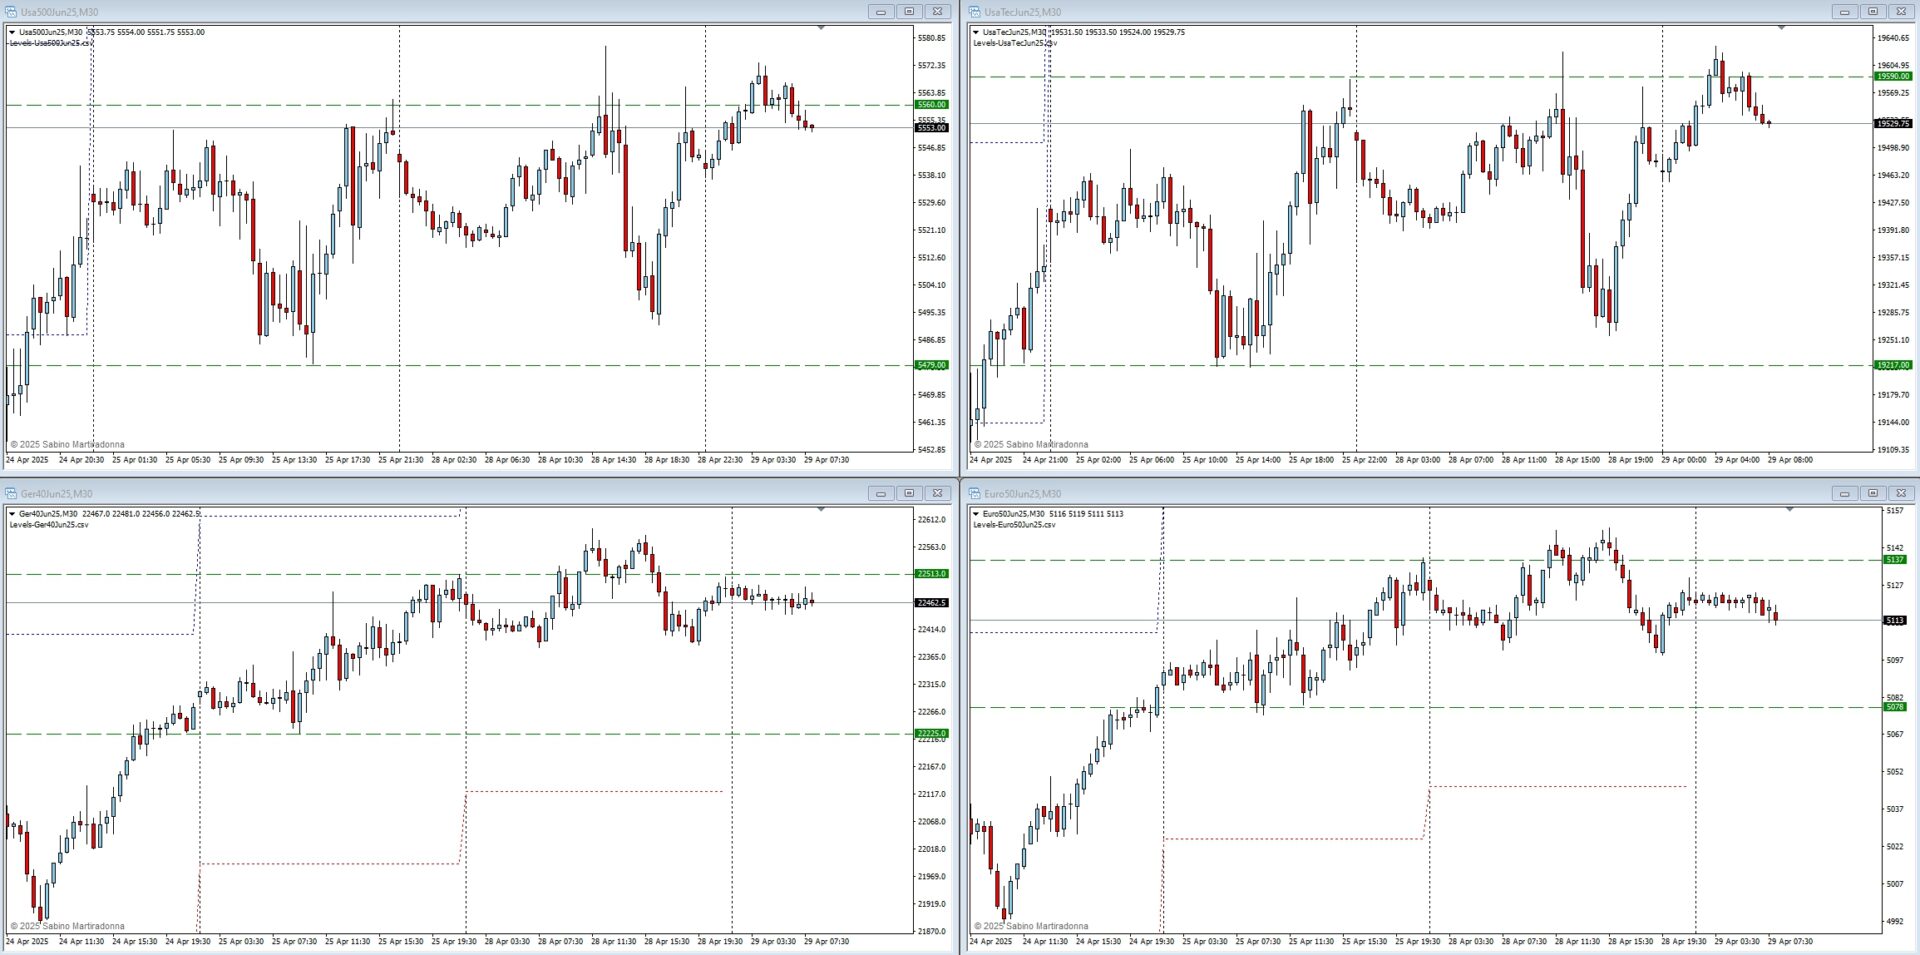Click Usa500 OHLC values 5553.75 5554.00 5551.75 5553.00
This screenshot has width=1920, height=955.
[146, 32]
